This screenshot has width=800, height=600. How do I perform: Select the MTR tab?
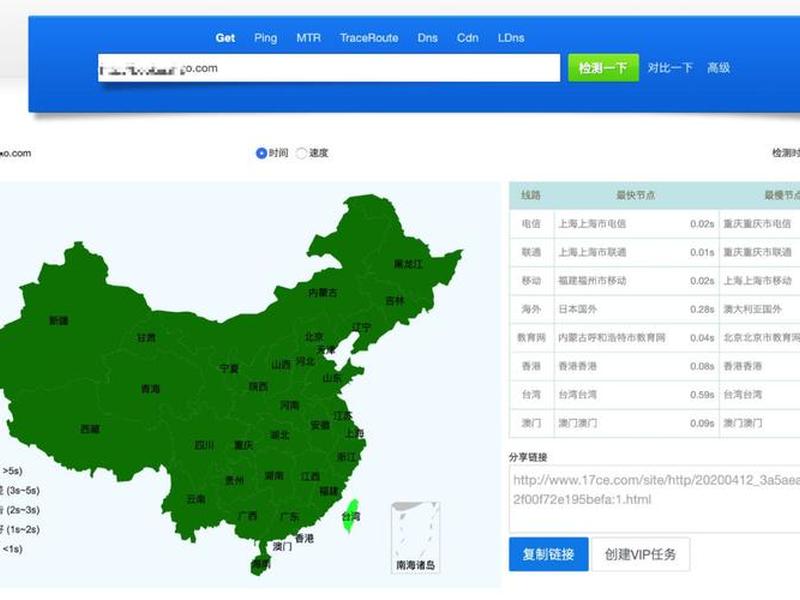pos(309,38)
